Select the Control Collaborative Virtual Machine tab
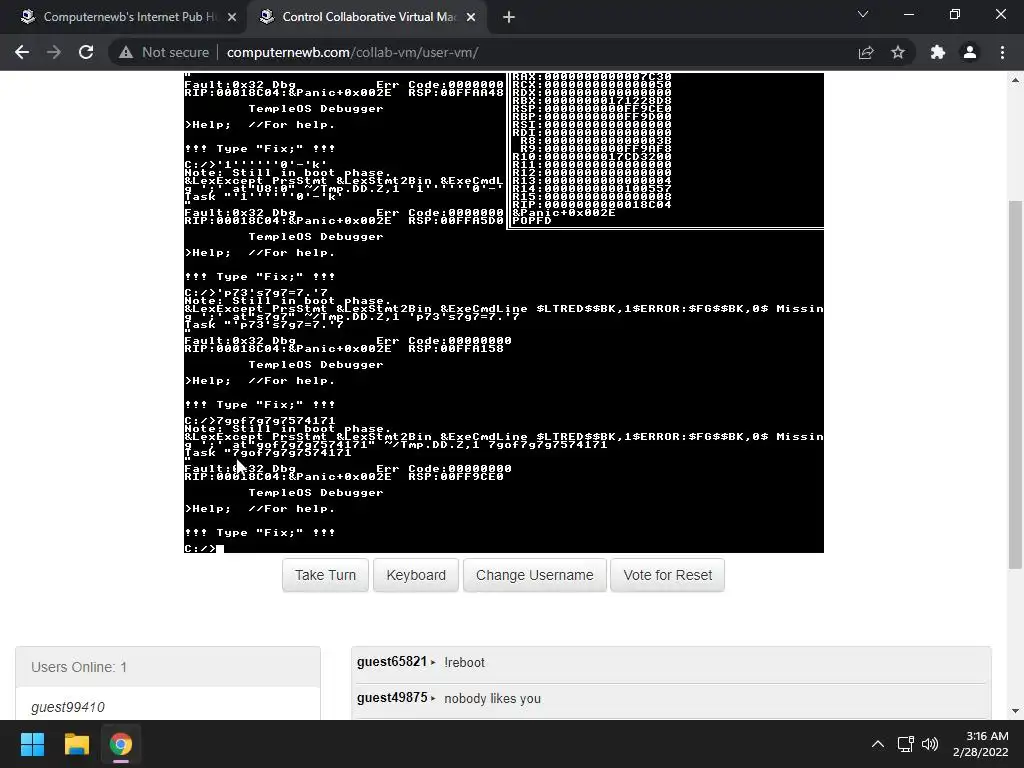Screen dimensions: 1024x768 point(366,17)
